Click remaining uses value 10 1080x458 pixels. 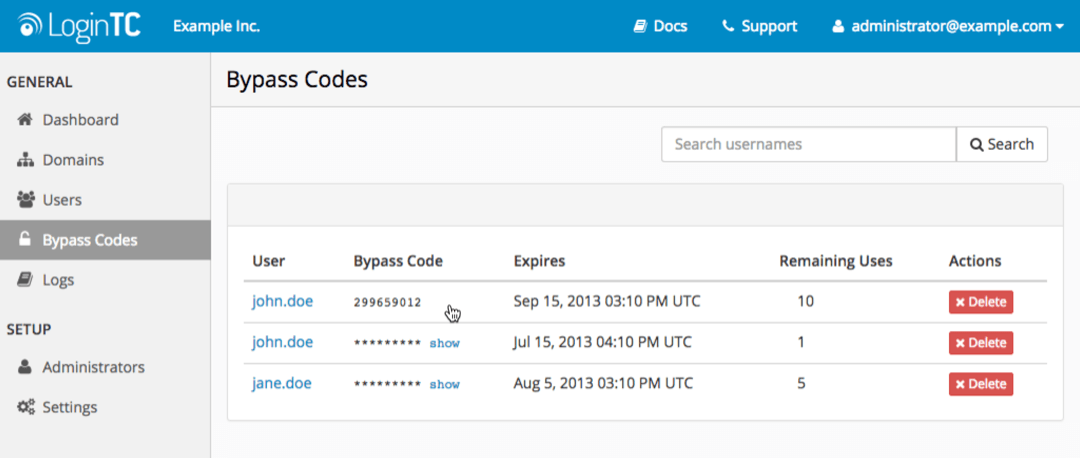click(805, 302)
